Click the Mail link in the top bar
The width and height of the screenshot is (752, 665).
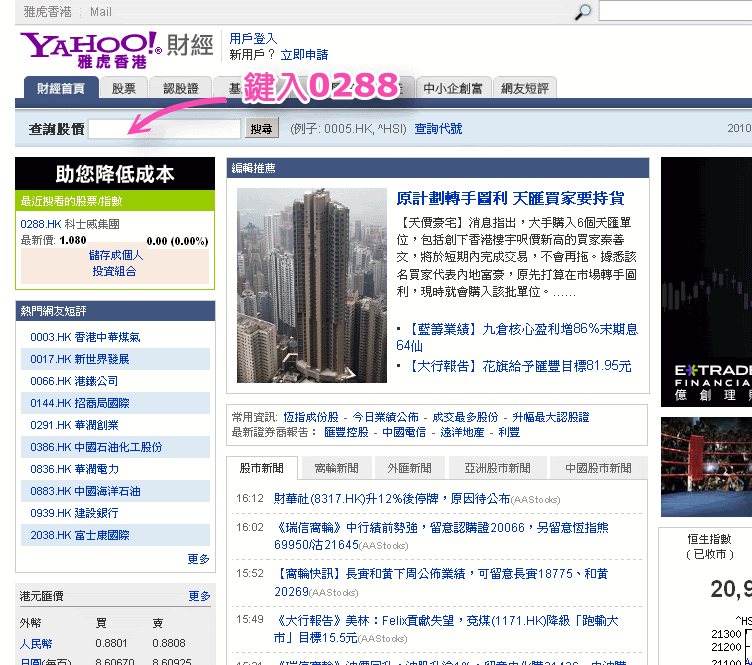pos(100,12)
